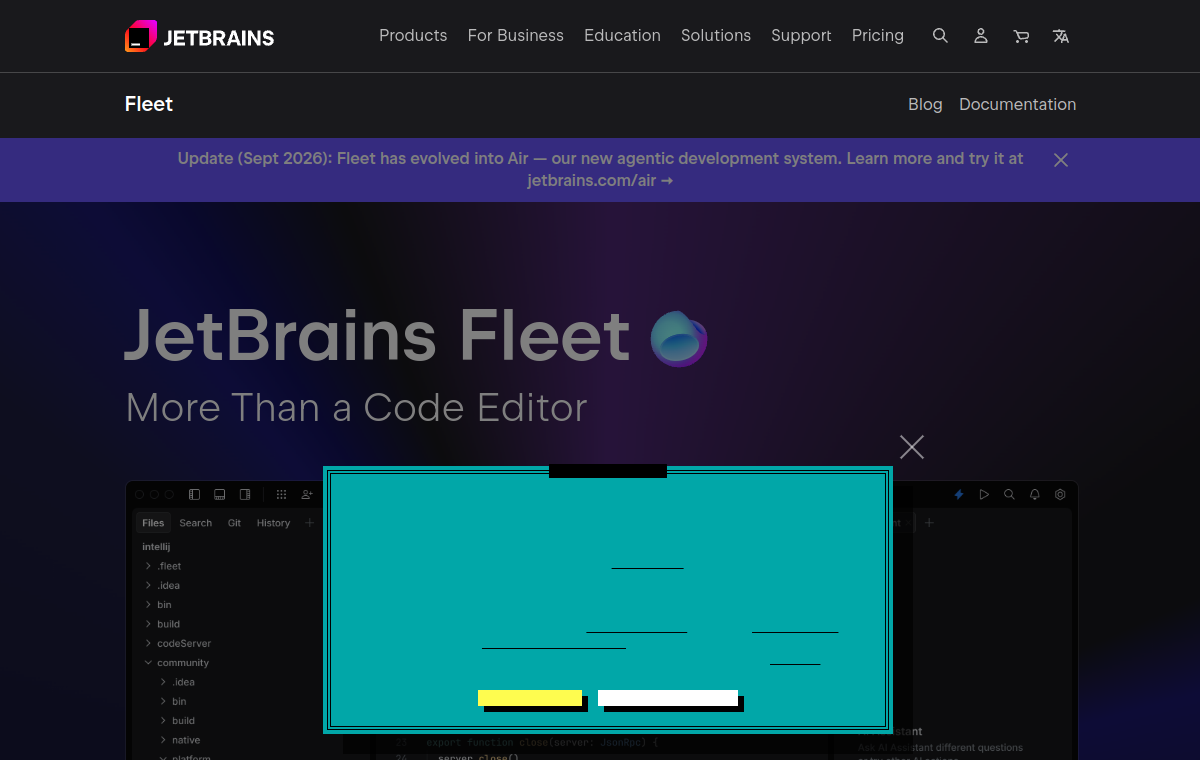This screenshot has width=1200, height=760.
Task: Click the Fleet title in subheader
Action: click(x=149, y=104)
